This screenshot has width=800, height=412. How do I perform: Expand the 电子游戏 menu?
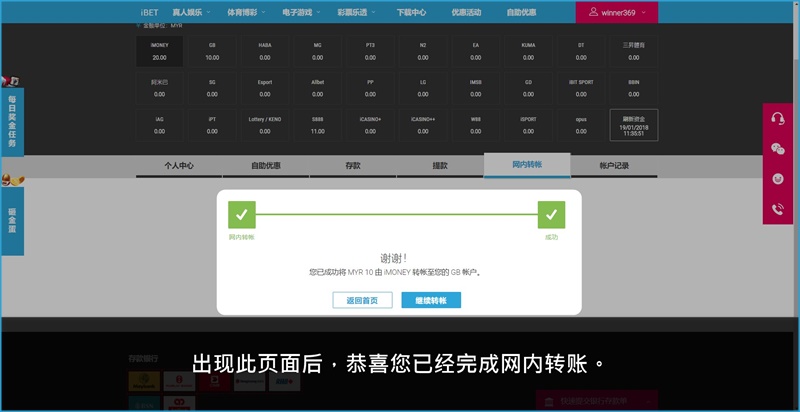point(301,12)
